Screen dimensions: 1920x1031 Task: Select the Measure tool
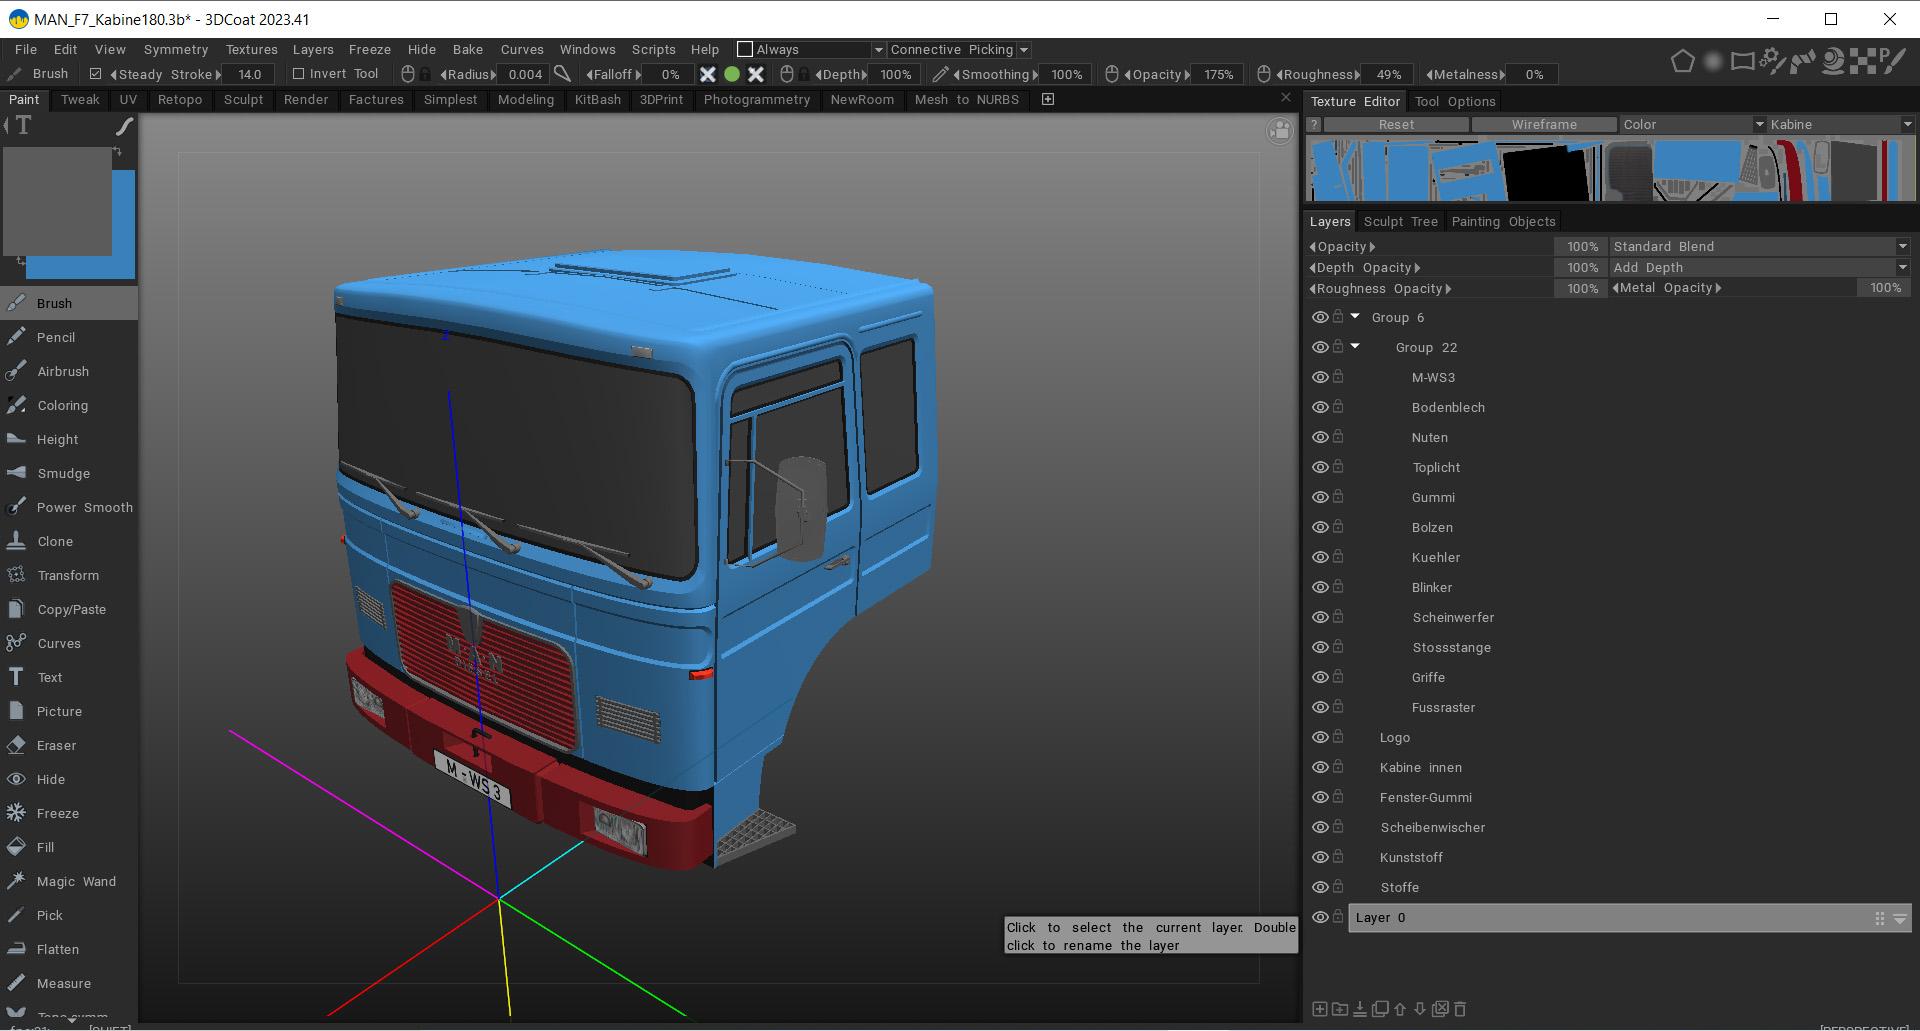63,983
